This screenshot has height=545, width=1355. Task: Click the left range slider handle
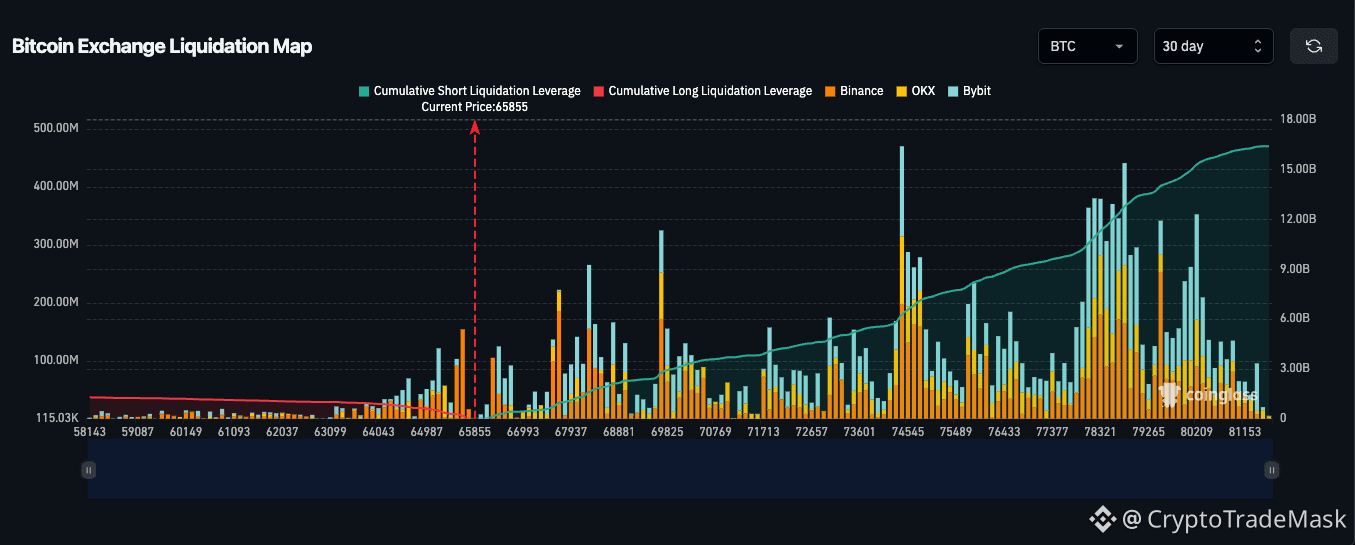[x=89, y=469]
